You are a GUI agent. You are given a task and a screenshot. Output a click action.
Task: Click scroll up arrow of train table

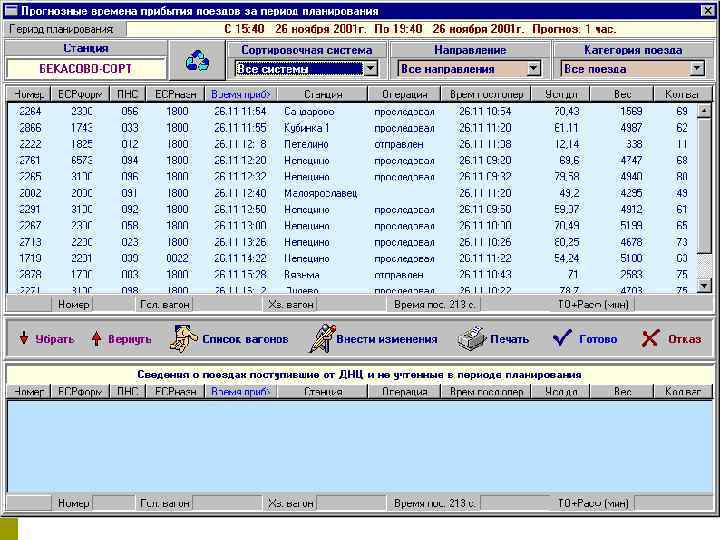(704, 111)
